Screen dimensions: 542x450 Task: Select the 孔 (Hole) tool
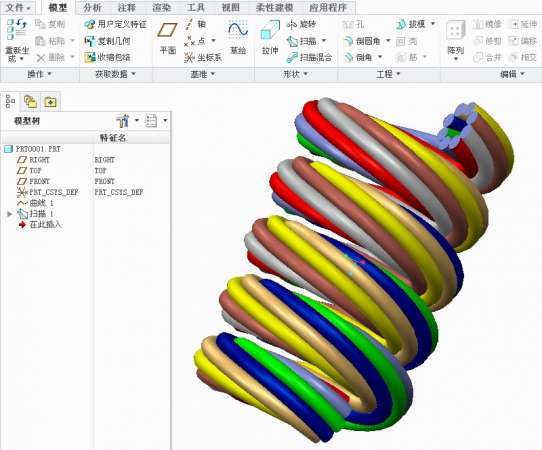pyautogui.click(x=353, y=24)
